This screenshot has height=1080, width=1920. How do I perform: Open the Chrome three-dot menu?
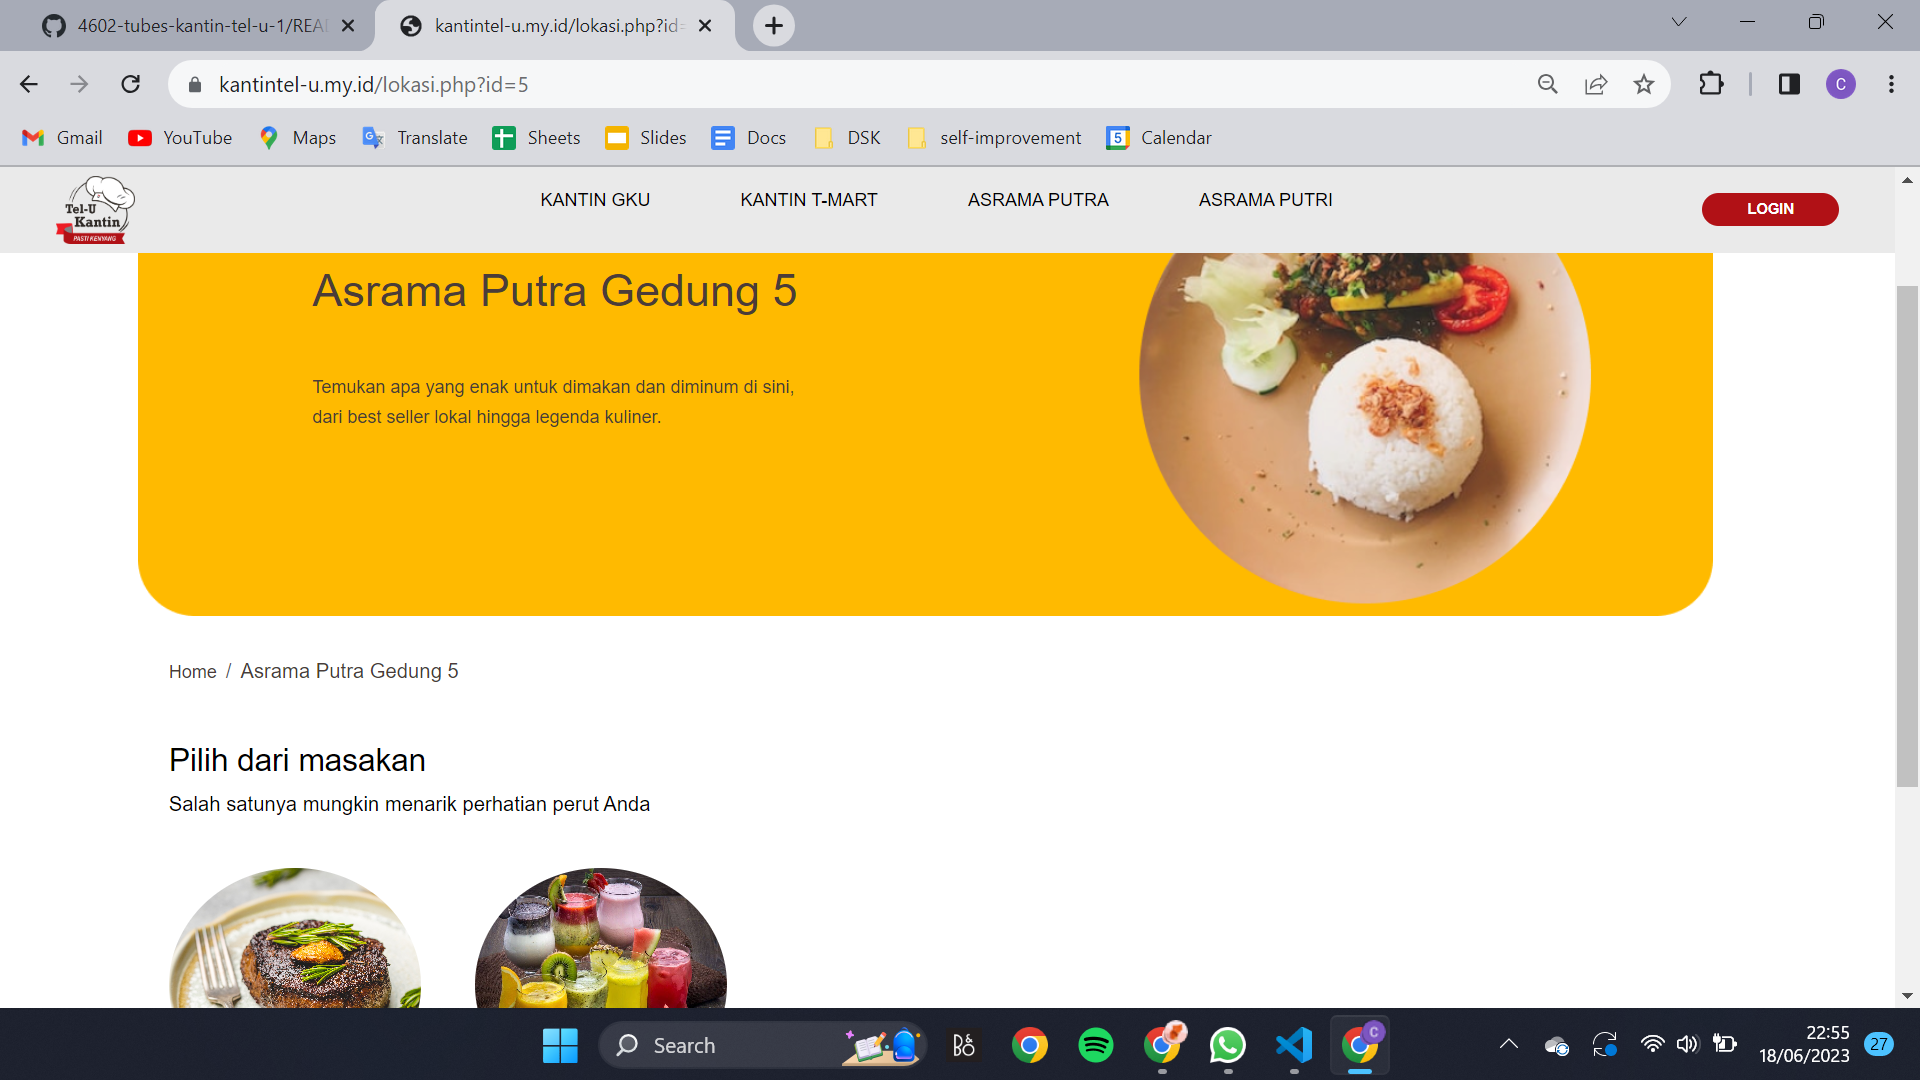click(1891, 84)
